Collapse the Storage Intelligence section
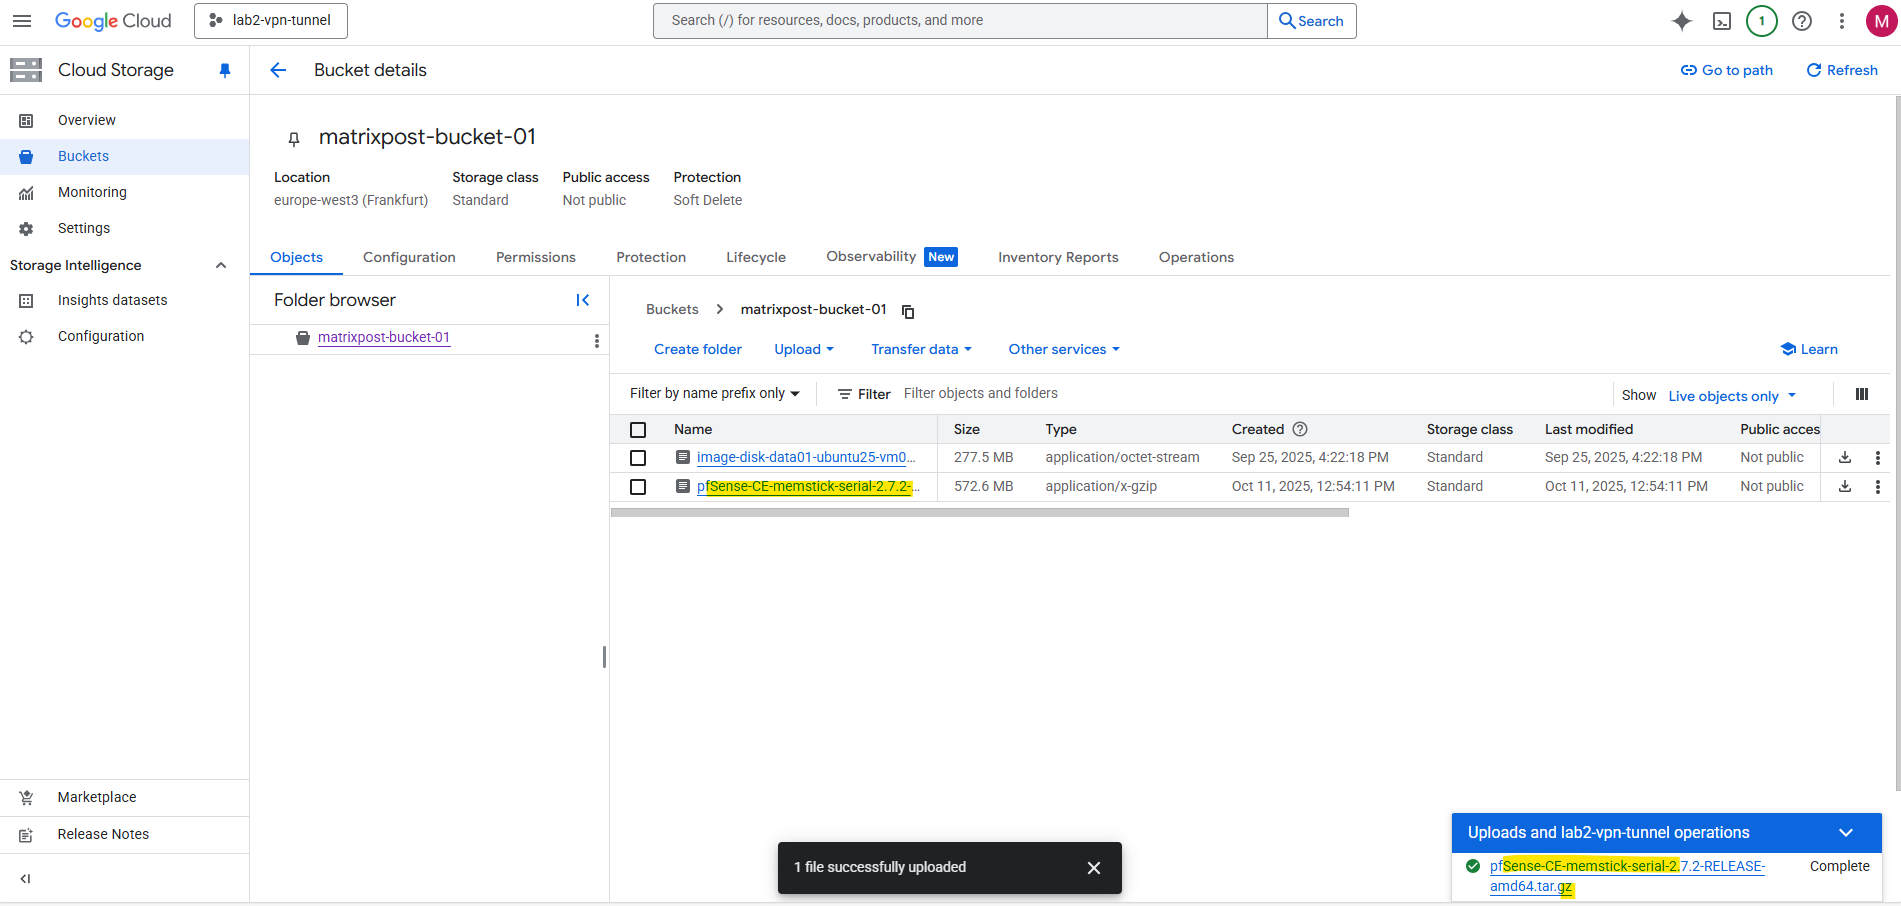This screenshot has height=906, width=1901. (221, 265)
